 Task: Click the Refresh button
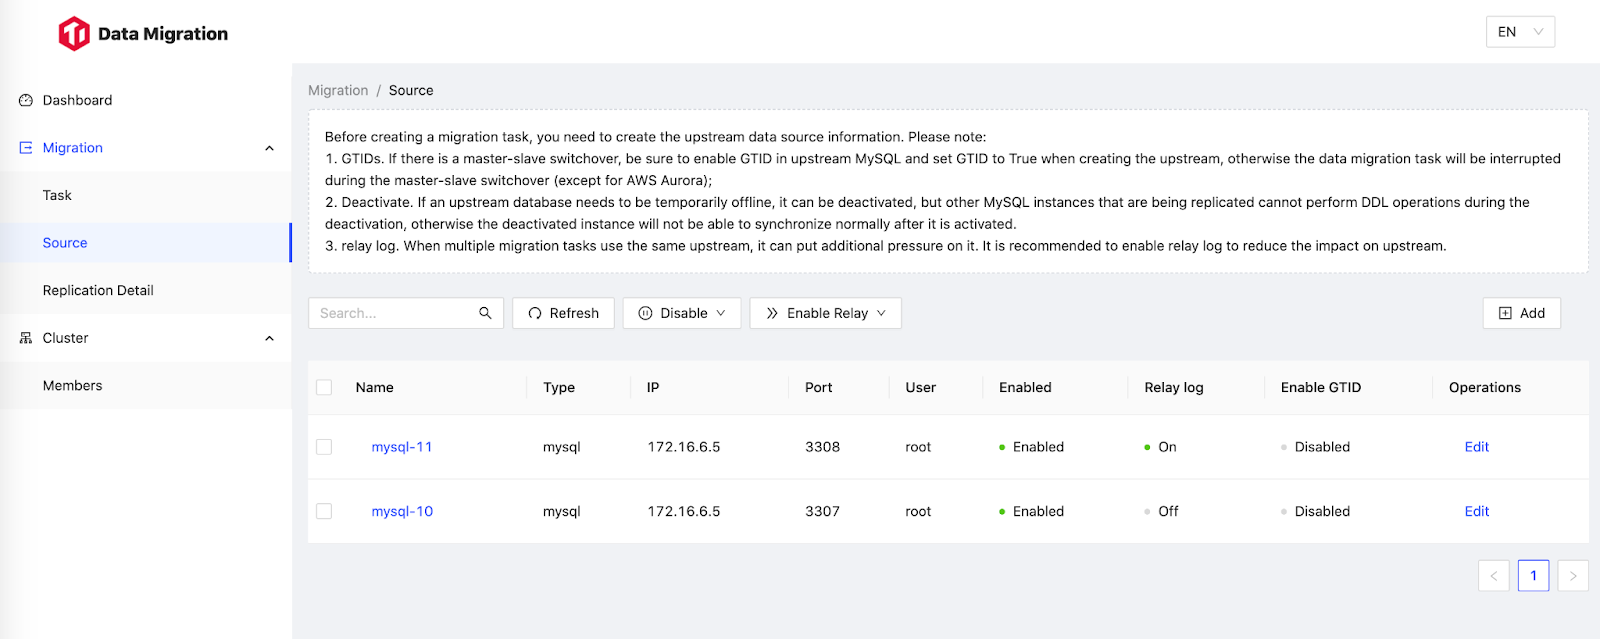pos(563,313)
